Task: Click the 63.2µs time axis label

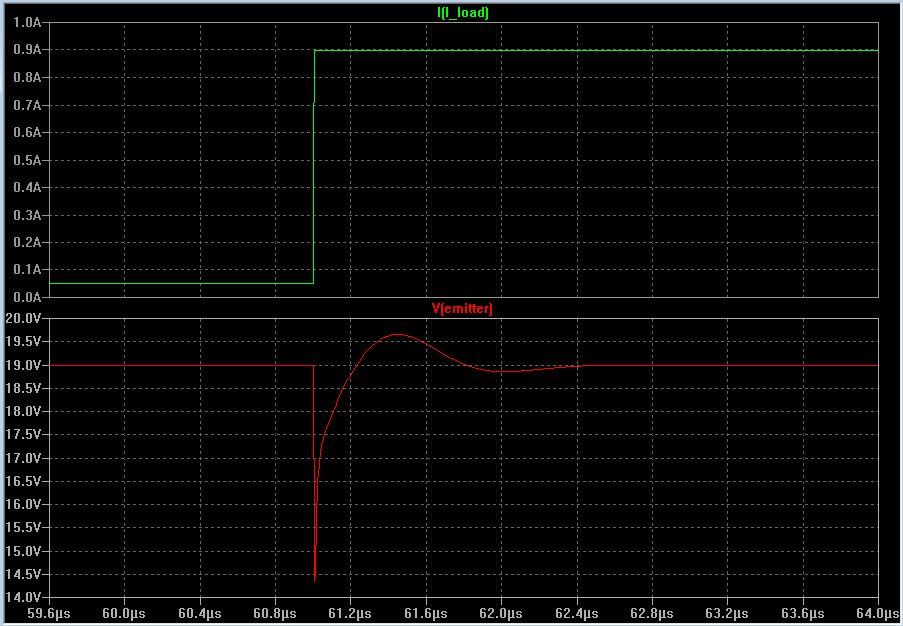Action: [727, 613]
